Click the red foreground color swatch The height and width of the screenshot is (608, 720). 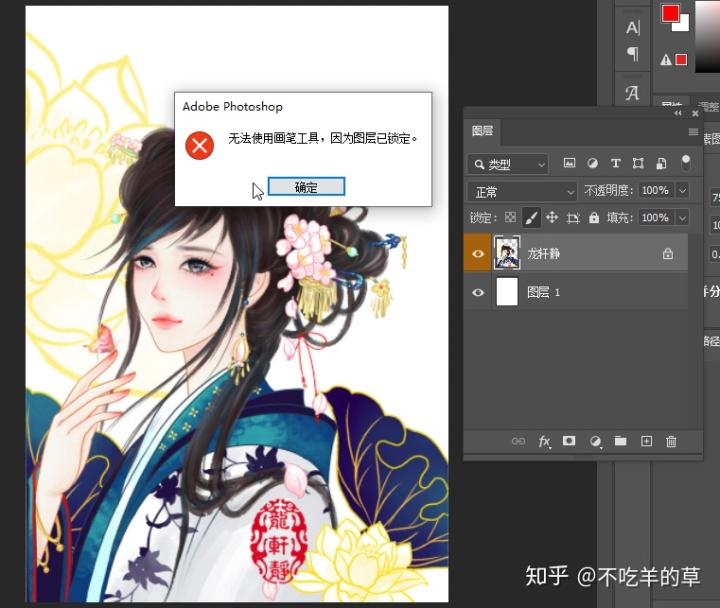coord(670,13)
